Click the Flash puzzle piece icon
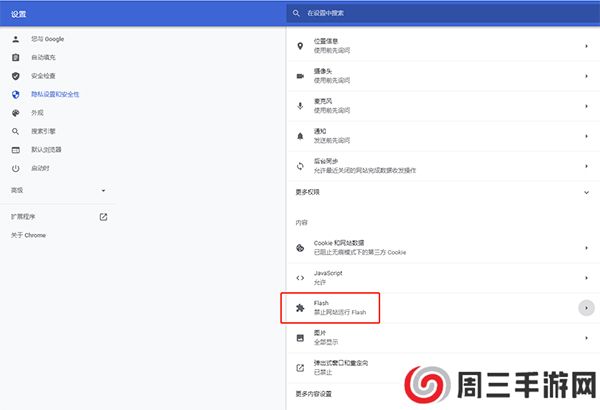This screenshot has width=600, height=410. (299, 308)
